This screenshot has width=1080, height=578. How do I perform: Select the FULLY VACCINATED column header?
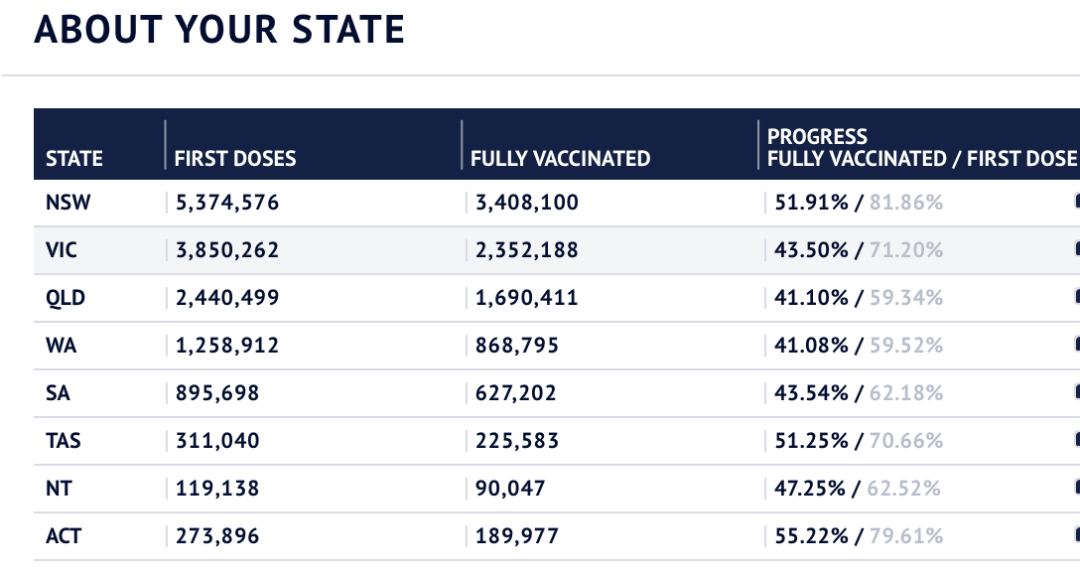coord(560,159)
